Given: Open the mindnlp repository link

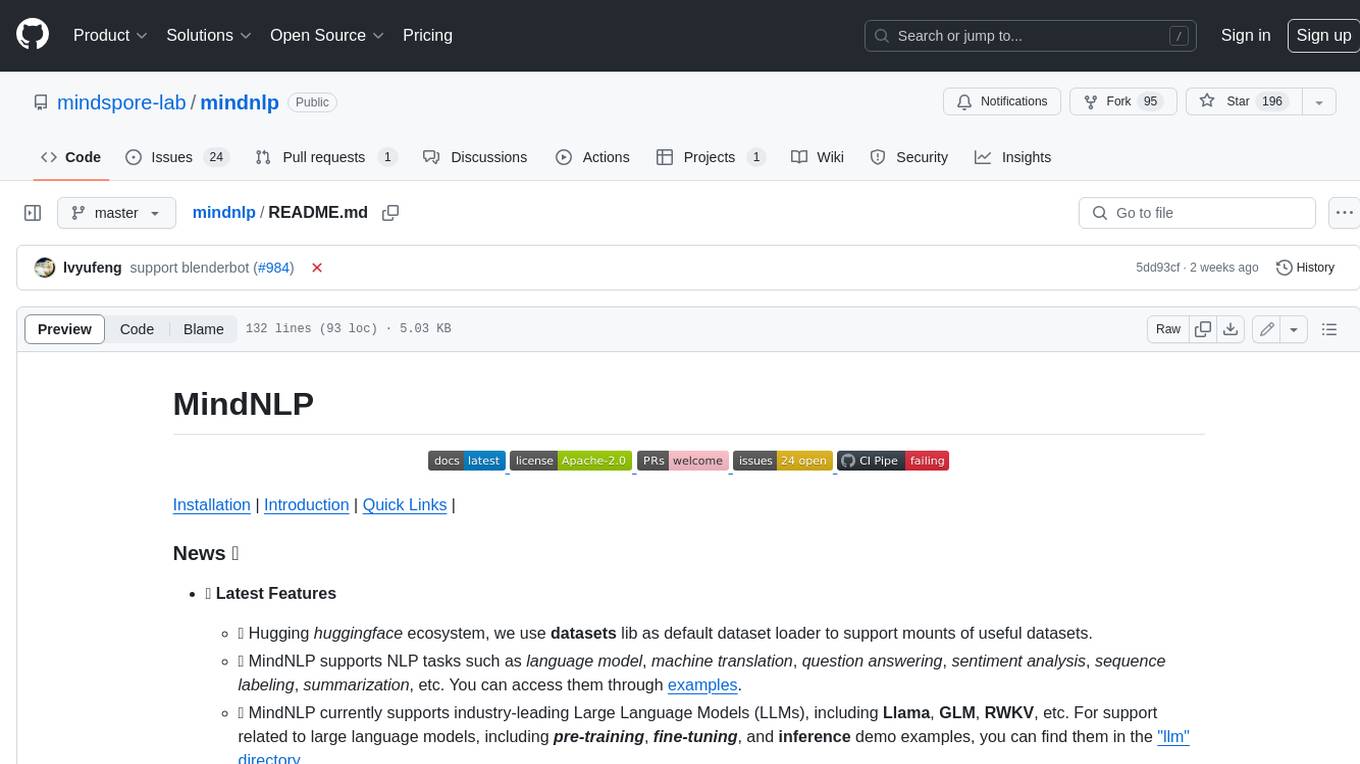Looking at the screenshot, I should tap(239, 102).
